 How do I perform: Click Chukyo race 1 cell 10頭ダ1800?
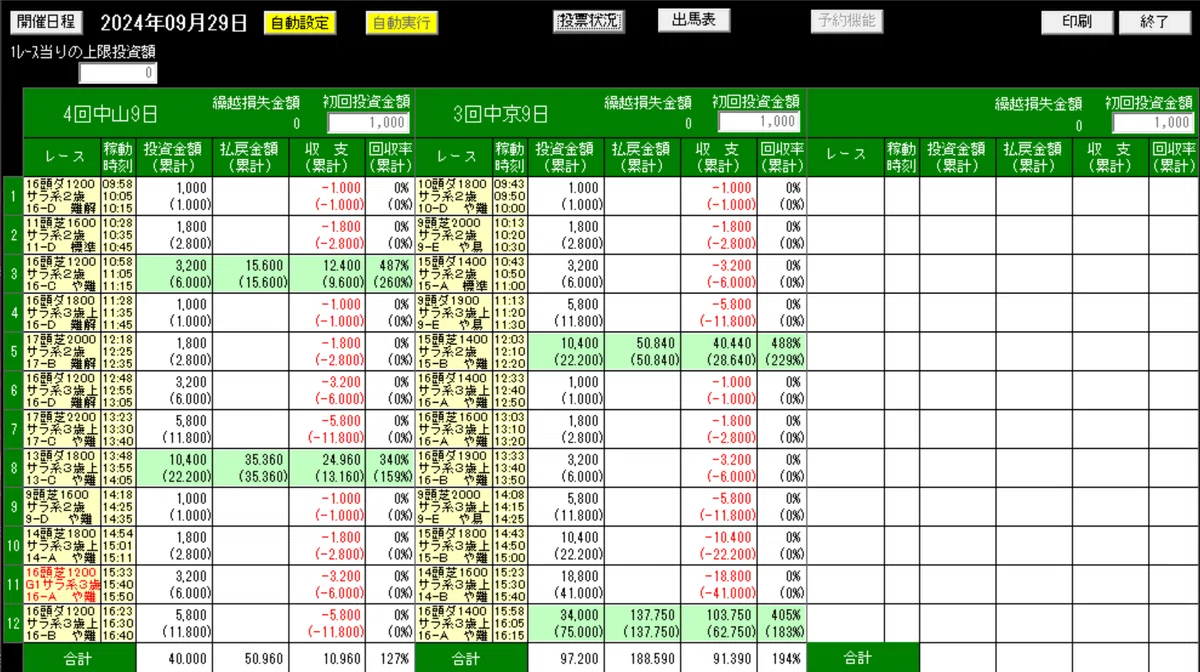coord(454,197)
